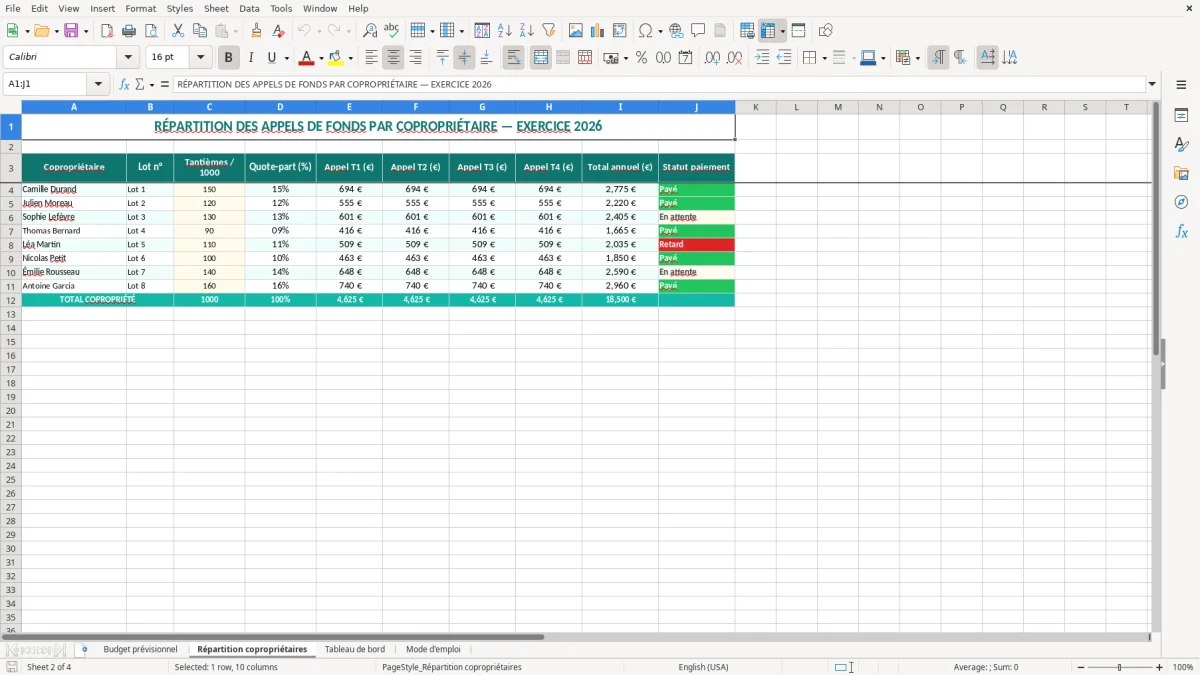Click the Copy icon
This screenshot has width=1200, height=675.
pos(200,31)
